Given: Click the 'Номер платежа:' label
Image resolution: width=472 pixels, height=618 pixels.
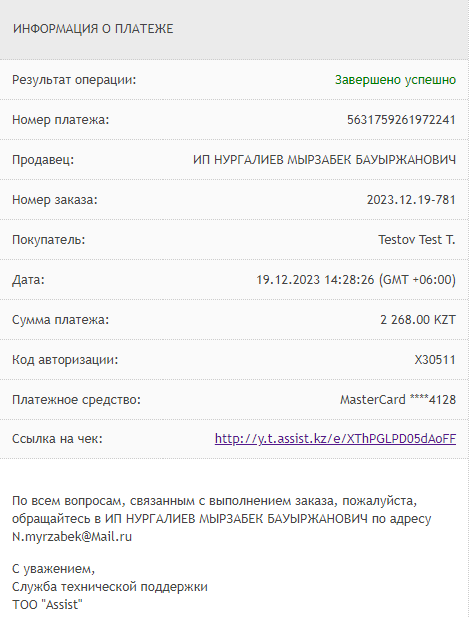Looking at the screenshot, I should pyautogui.click(x=61, y=120).
